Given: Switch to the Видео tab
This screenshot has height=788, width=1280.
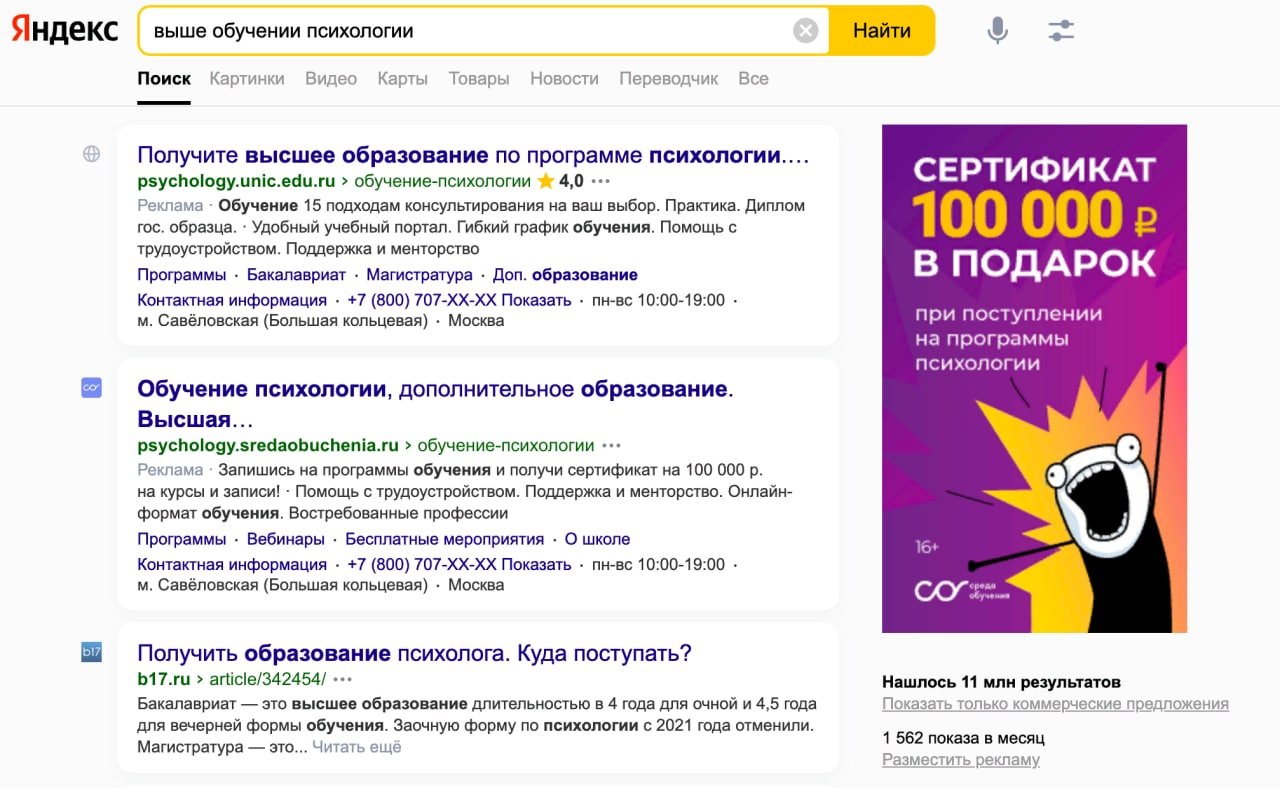Looking at the screenshot, I should coord(331,79).
